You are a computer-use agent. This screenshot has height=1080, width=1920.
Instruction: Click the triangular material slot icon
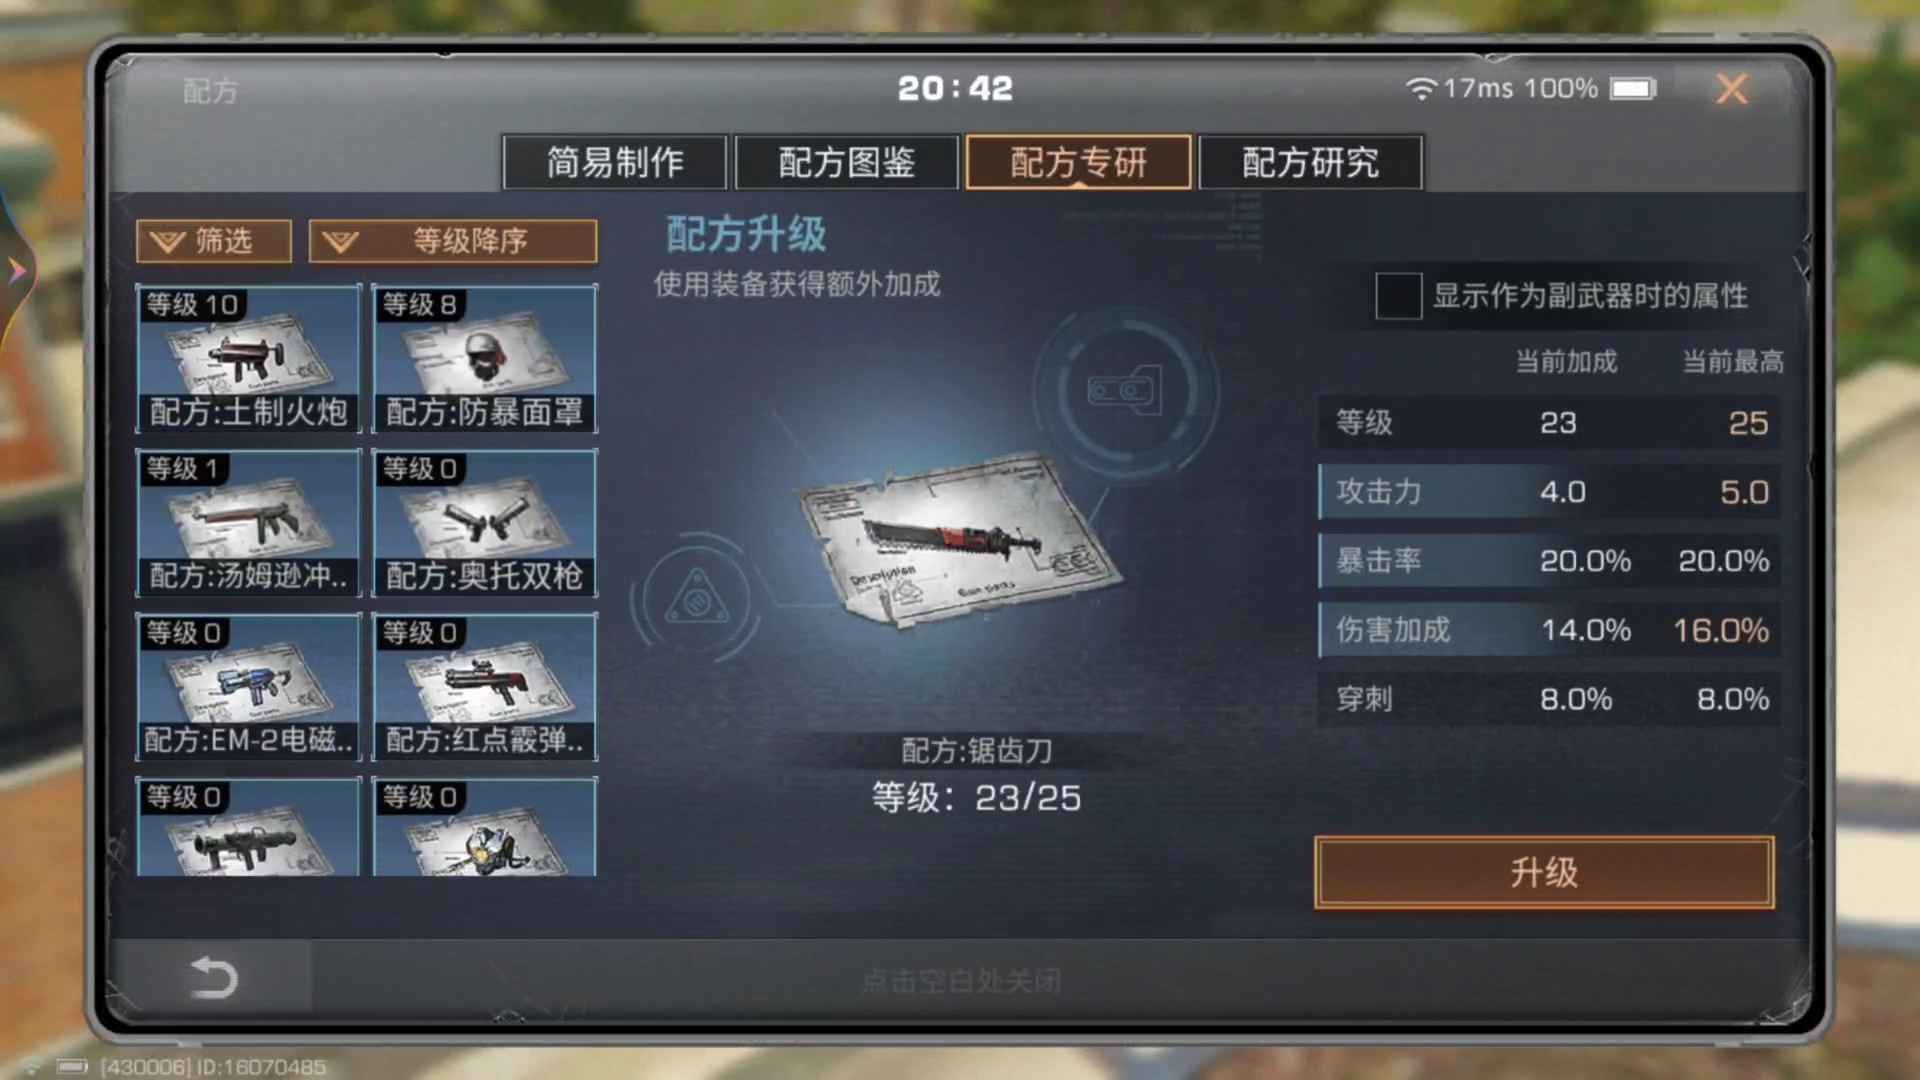coord(697,600)
